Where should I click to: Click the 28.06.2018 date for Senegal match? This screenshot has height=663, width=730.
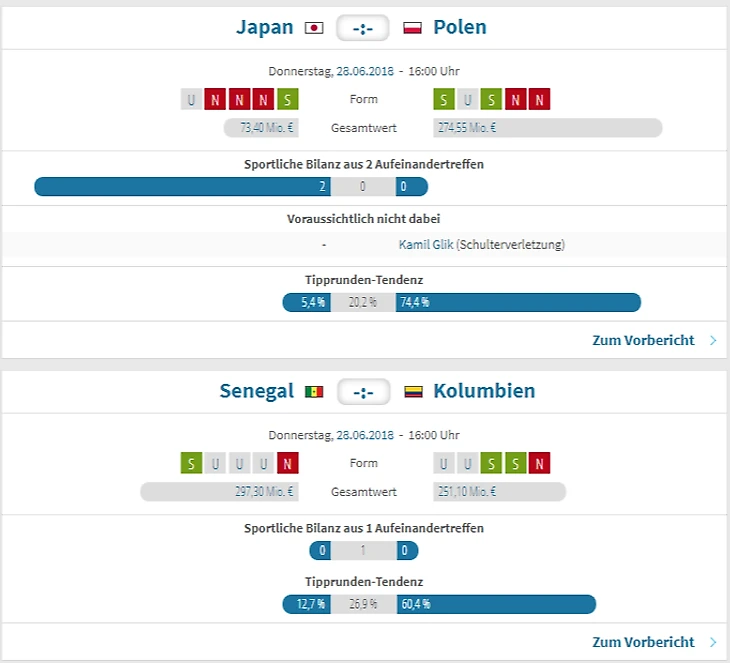(366, 435)
